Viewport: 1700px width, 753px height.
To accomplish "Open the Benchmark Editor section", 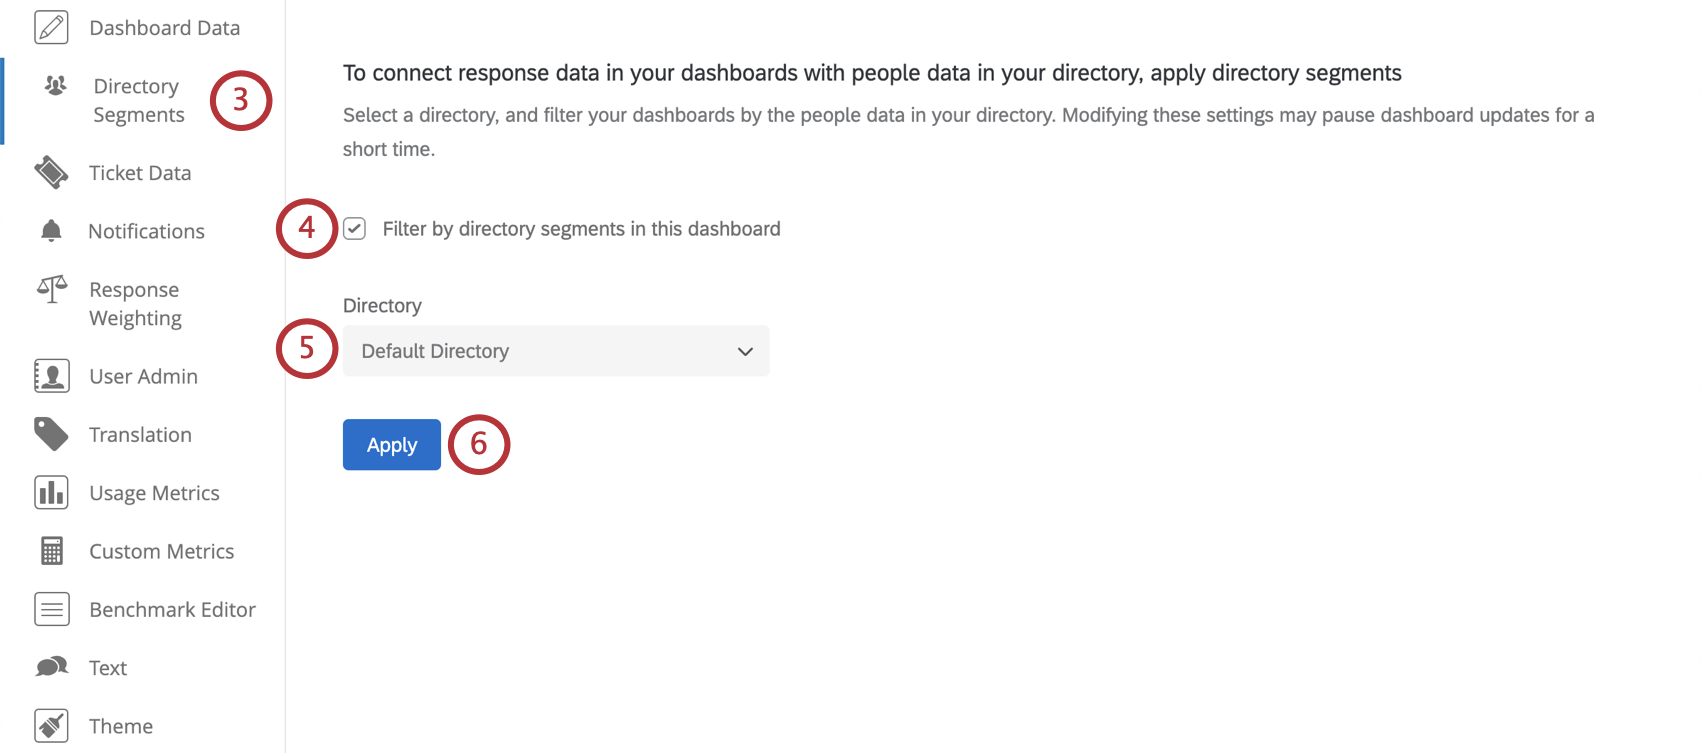I will point(172,609).
